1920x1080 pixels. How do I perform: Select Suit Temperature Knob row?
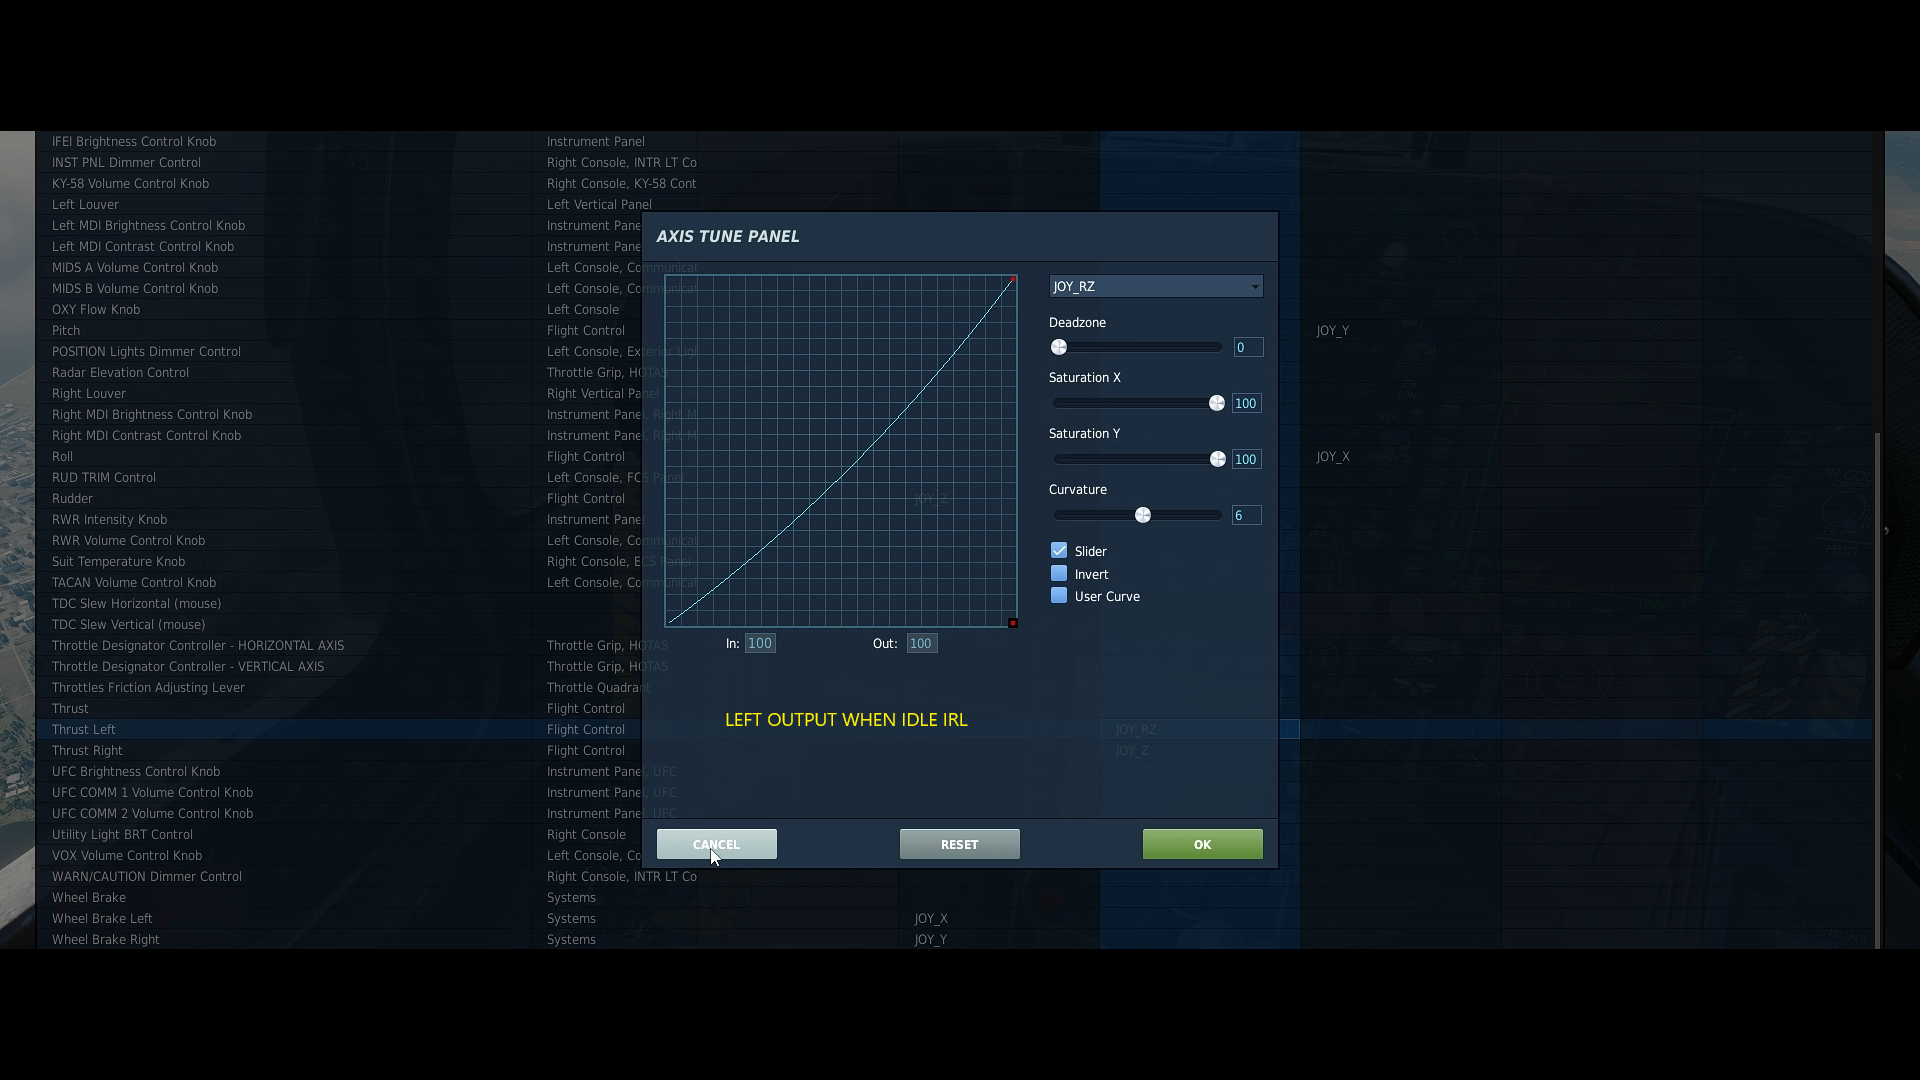[x=954, y=561]
